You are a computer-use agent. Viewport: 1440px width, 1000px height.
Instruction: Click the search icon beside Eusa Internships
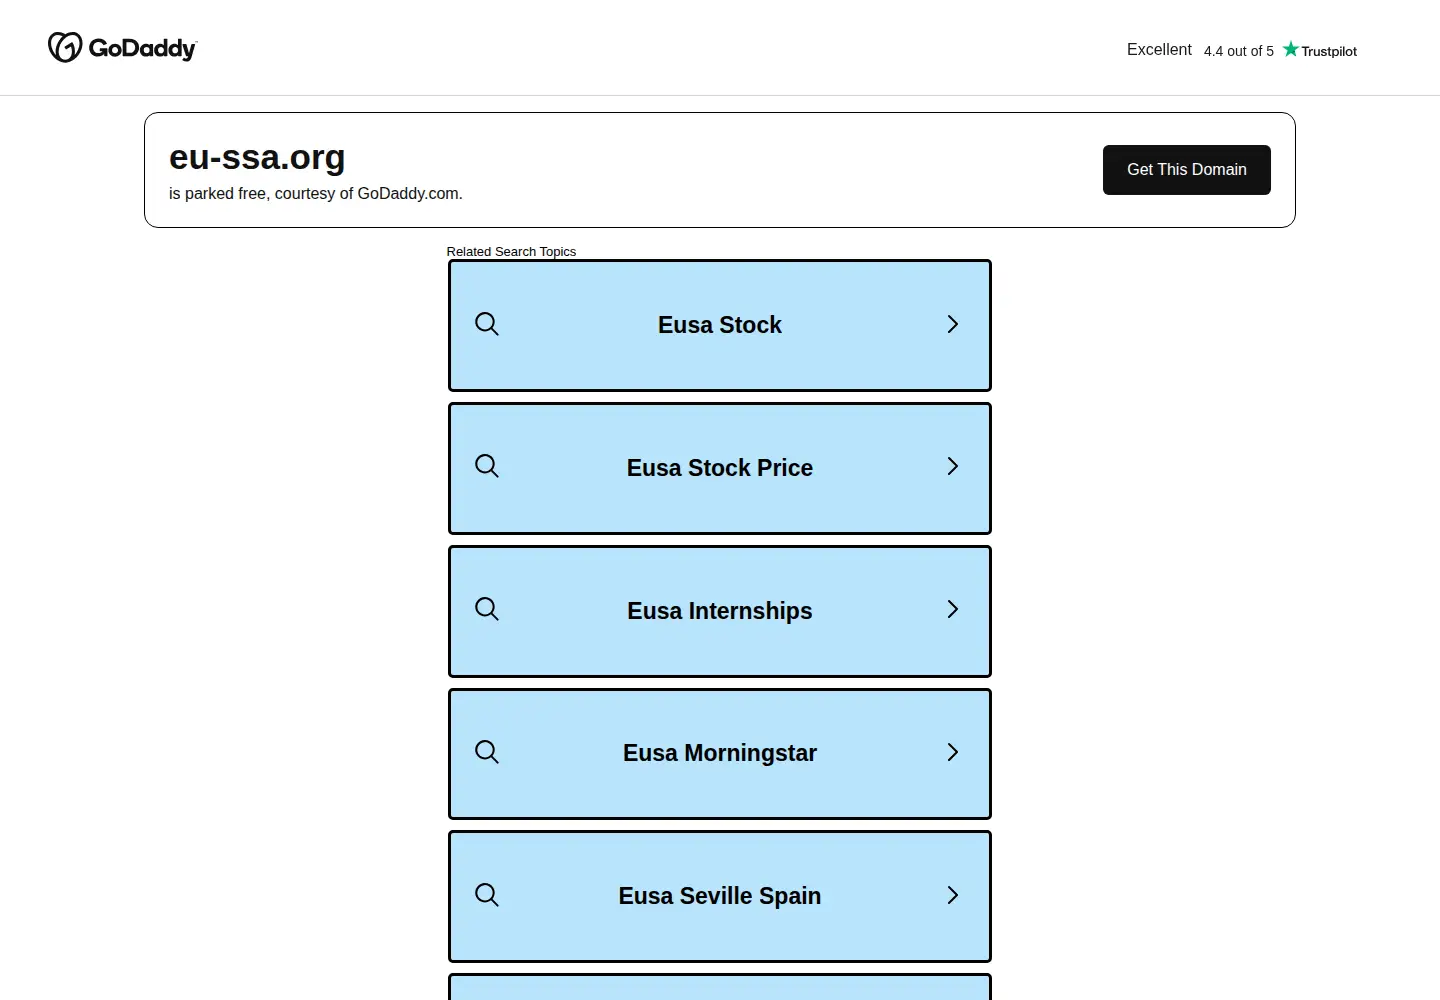(487, 609)
